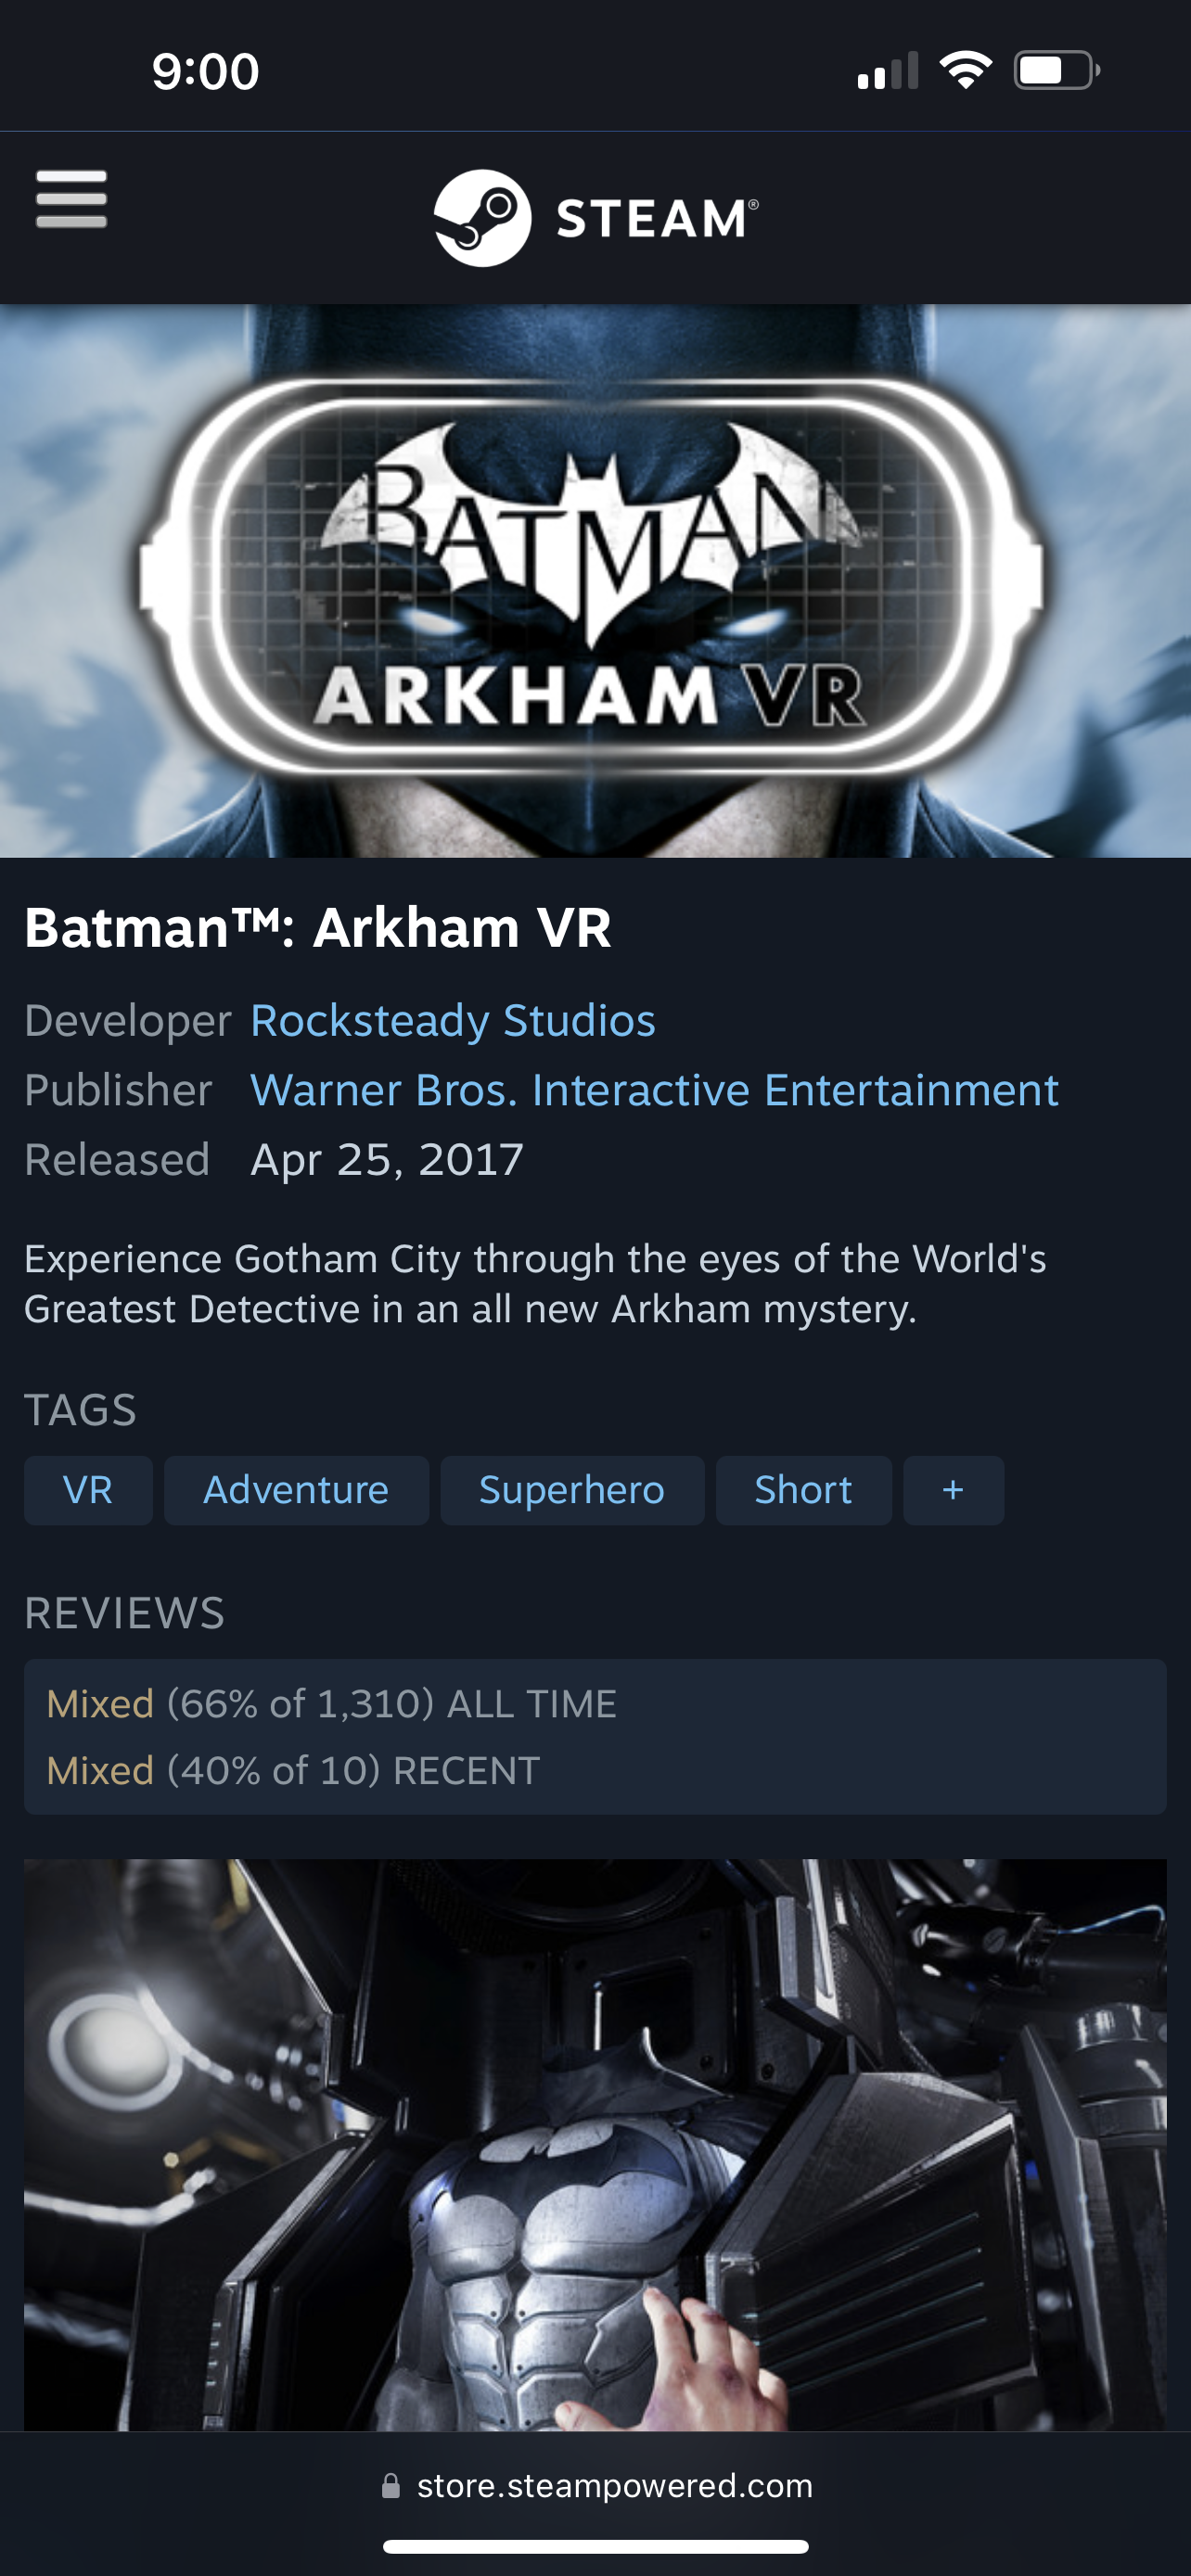
Task: Open the Warner Bros. Interactive Entertainment publisher link
Action: pos(654,1090)
